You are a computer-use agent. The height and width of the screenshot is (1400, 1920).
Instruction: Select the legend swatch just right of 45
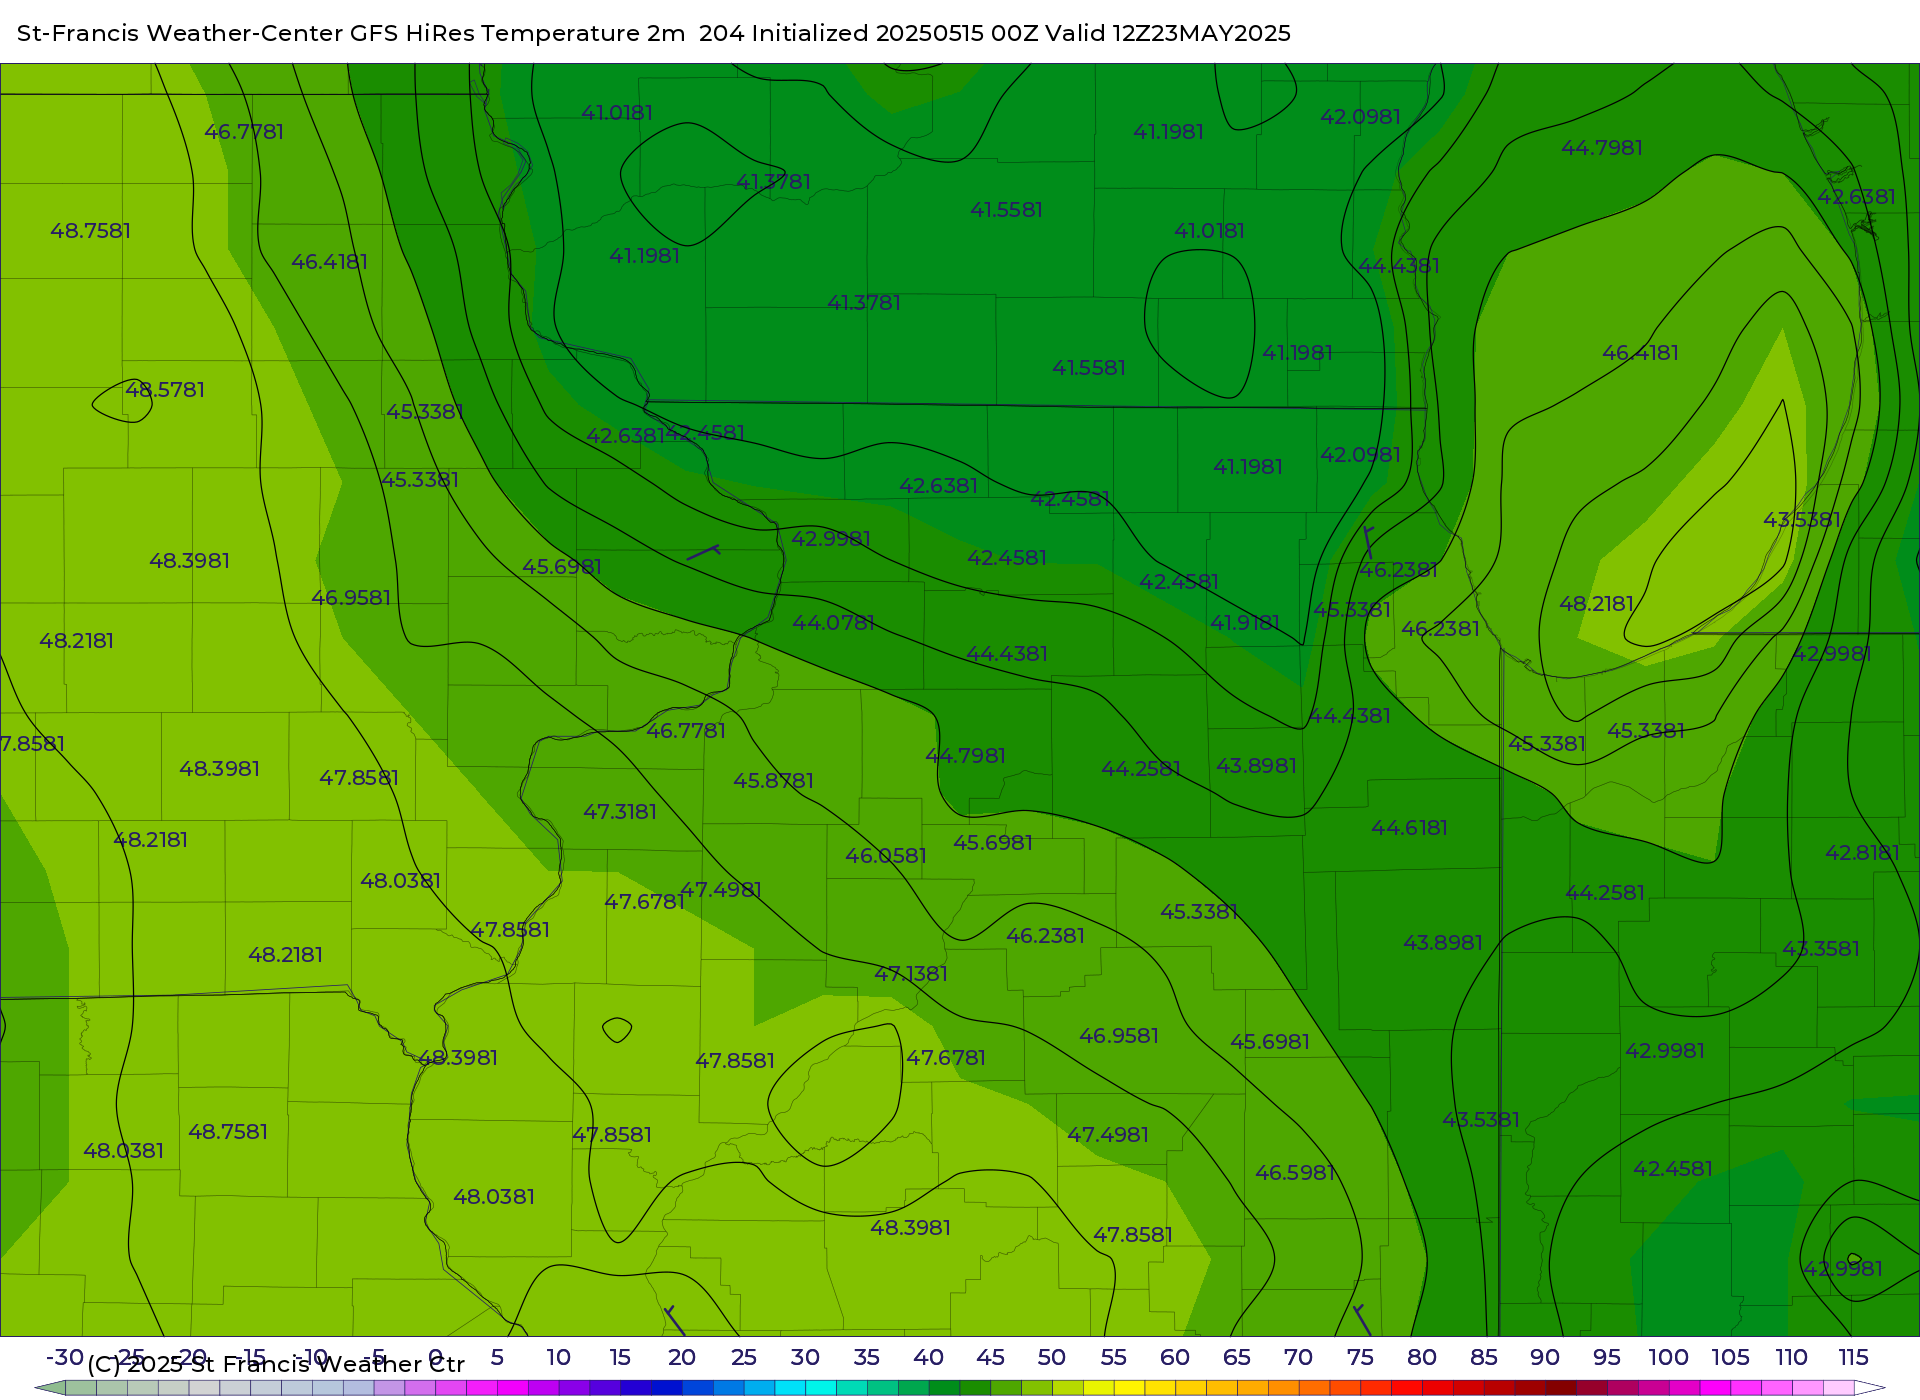(1006, 1388)
